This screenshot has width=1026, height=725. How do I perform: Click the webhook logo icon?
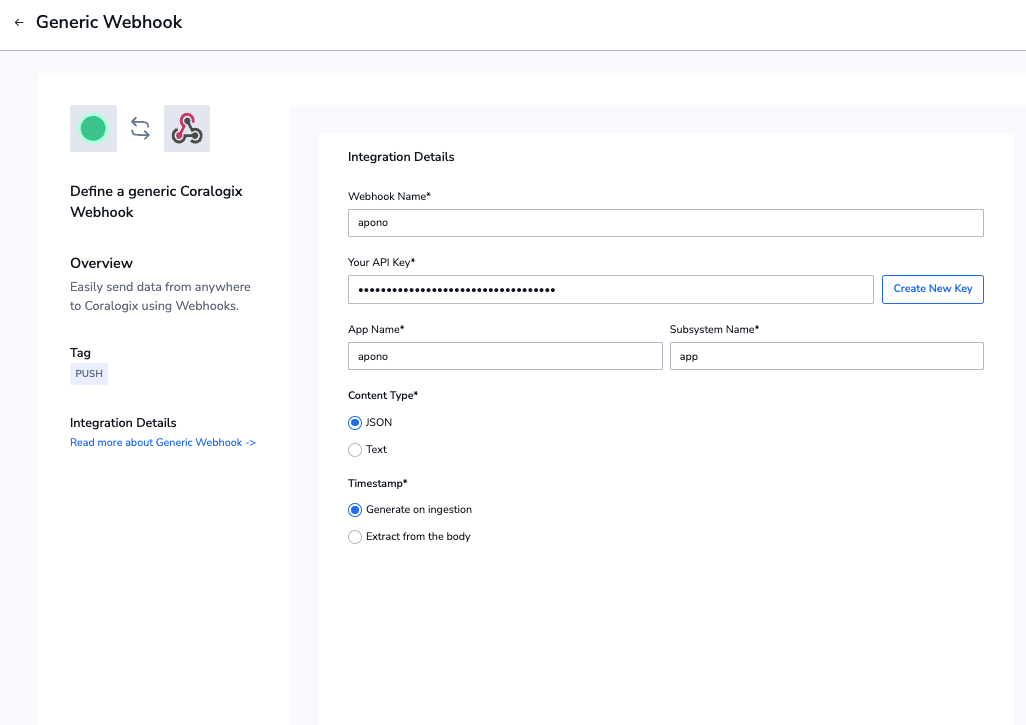[x=187, y=128]
